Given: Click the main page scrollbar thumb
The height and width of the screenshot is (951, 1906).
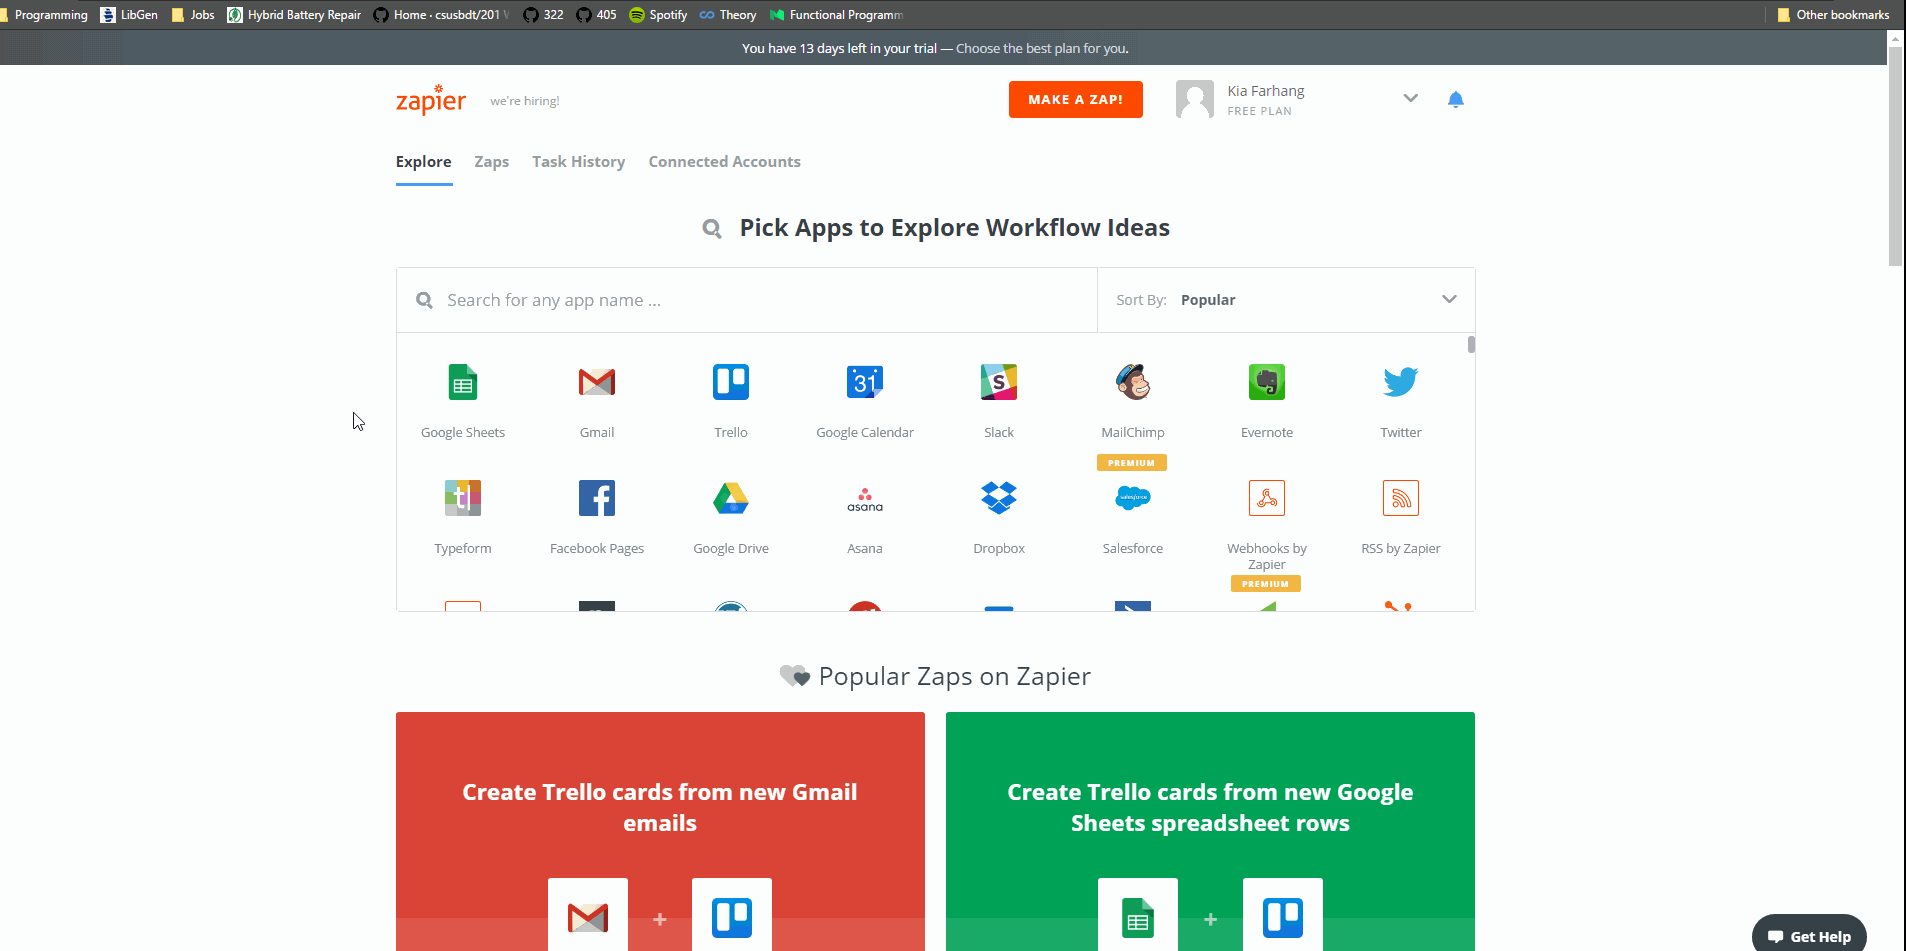Looking at the screenshot, I should [1895, 155].
